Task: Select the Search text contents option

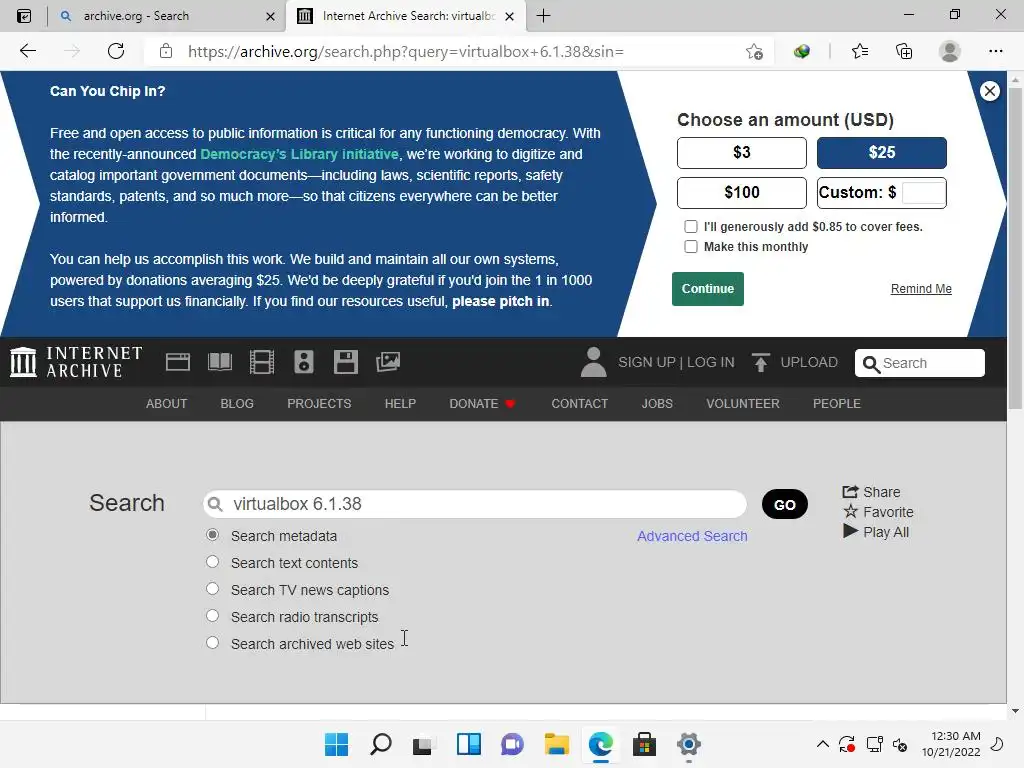Action: [x=212, y=562]
